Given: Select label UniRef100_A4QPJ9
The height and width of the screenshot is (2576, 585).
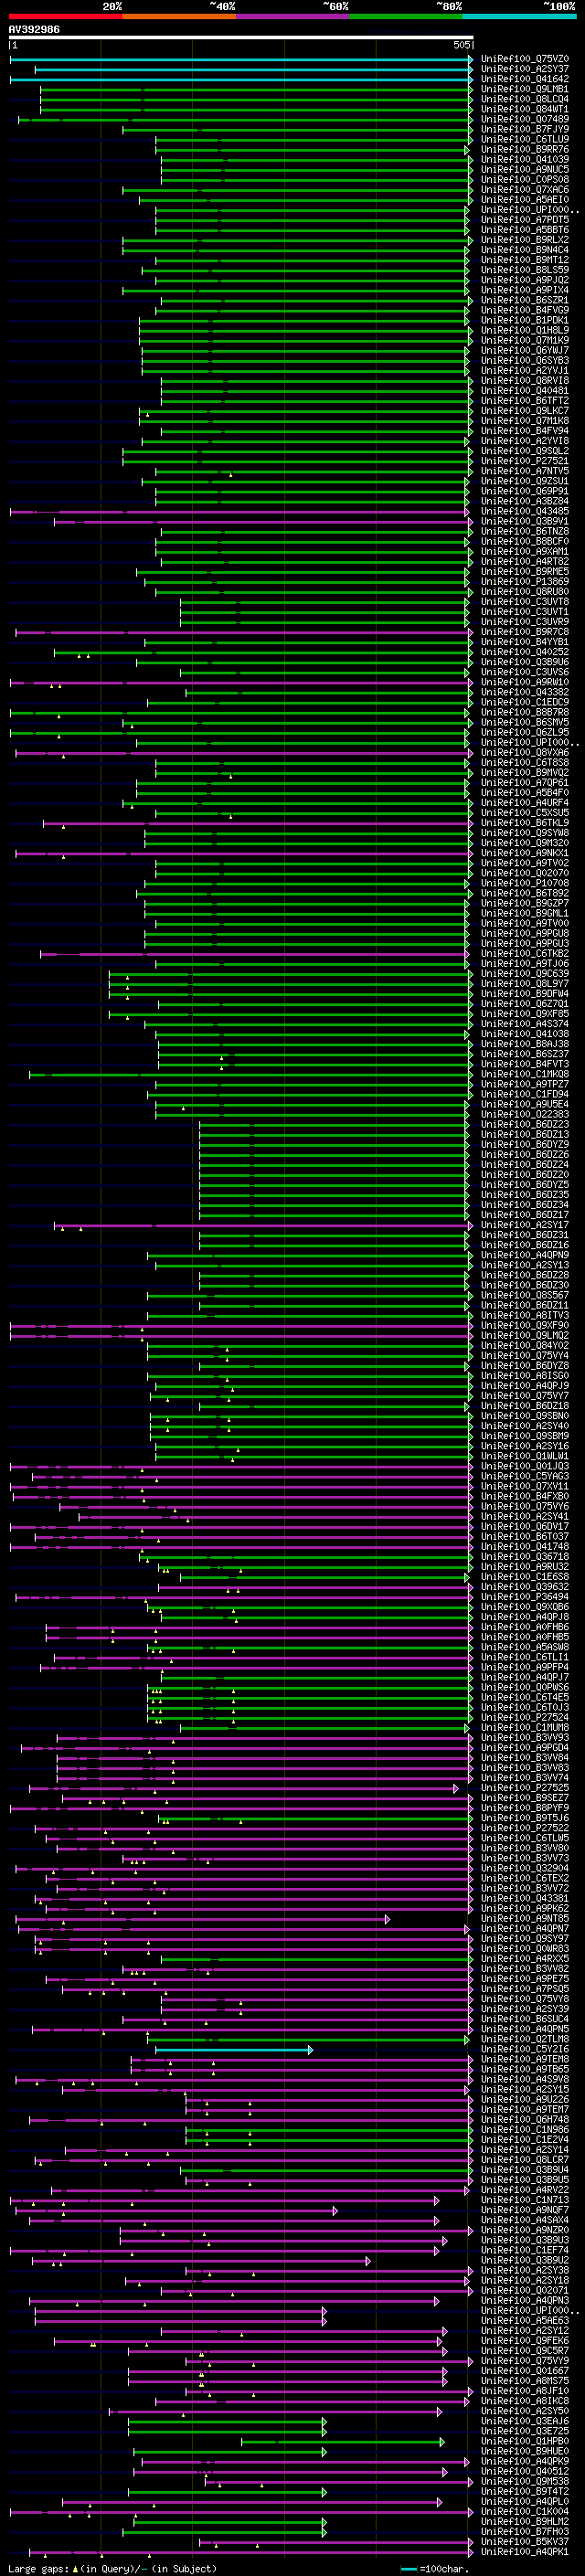Looking at the screenshot, I should (525, 1386).
